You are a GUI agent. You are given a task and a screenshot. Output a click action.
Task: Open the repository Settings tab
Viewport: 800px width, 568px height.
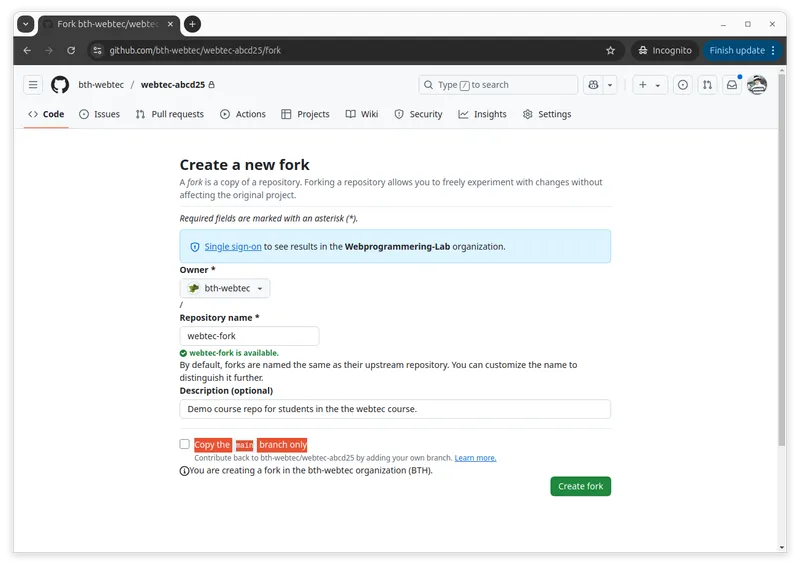tap(547, 114)
